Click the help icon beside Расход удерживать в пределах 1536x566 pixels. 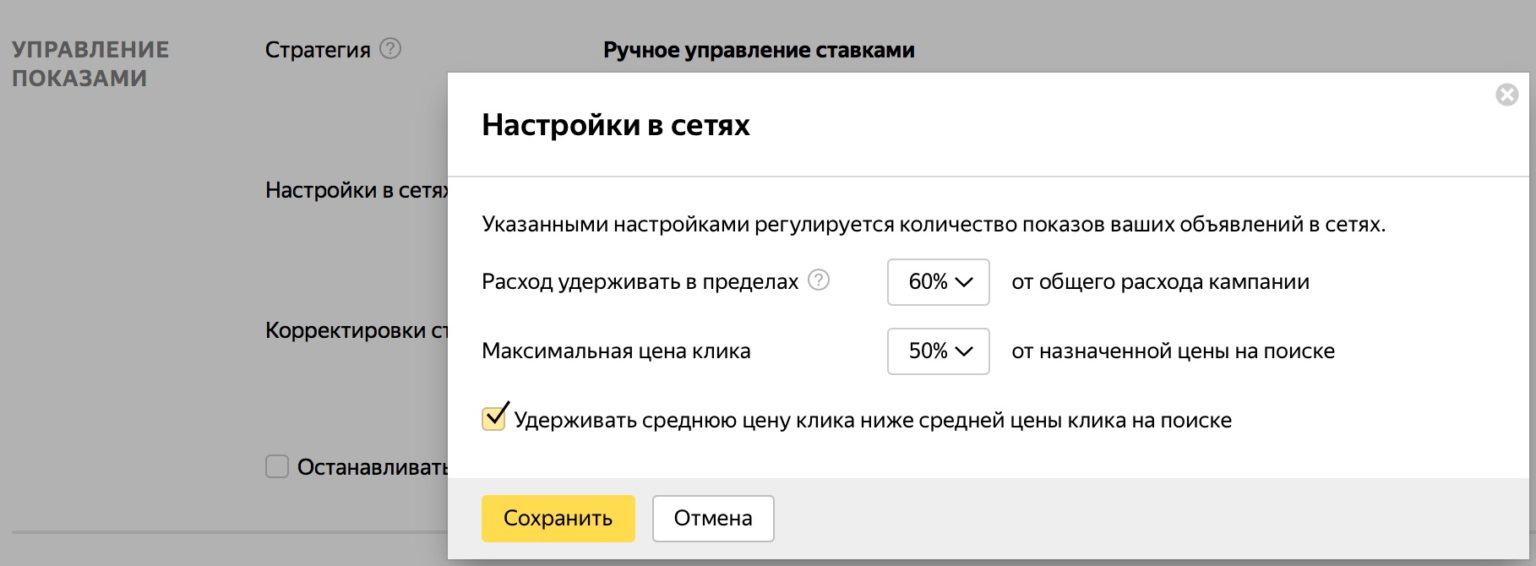click(x=819, y=281)
